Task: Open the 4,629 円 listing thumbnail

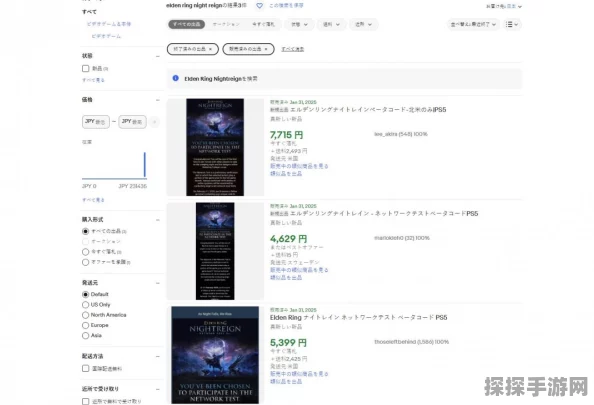Action: pos(215,251)
